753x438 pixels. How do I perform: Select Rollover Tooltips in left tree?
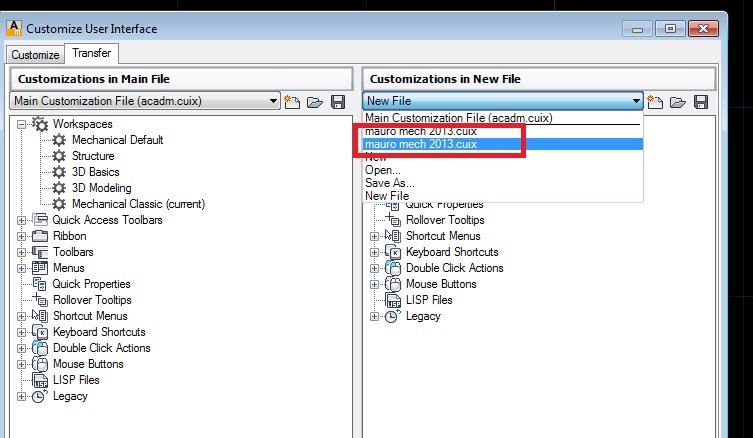point(92,300)
